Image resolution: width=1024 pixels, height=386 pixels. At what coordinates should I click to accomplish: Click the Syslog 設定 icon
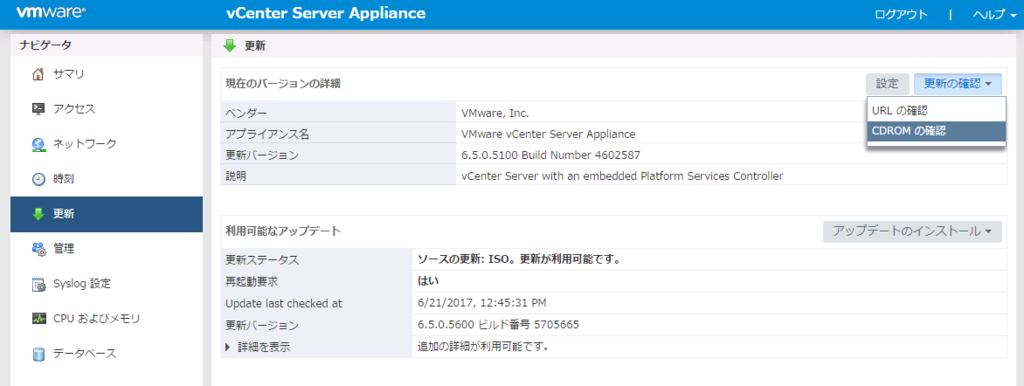point(39,284)
